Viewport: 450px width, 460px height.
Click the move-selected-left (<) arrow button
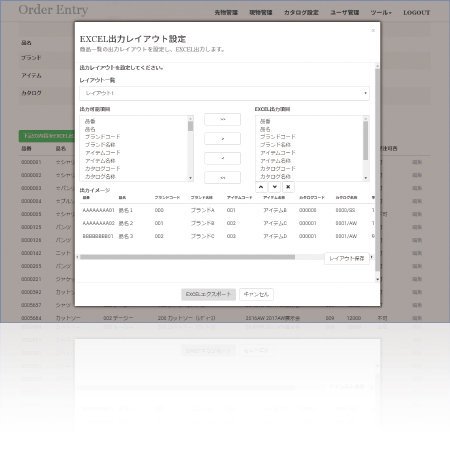click(222, 158)
